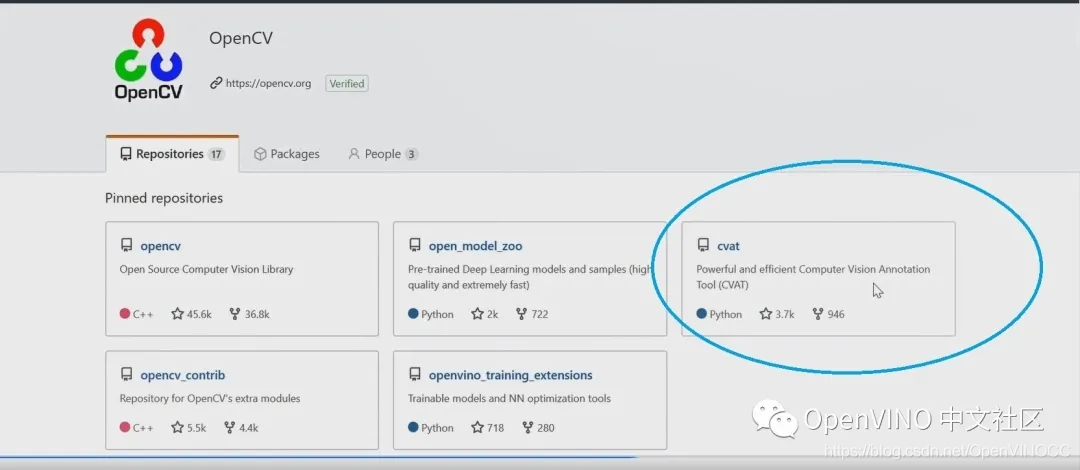Click the 'Pinned repositories' heading
The height and width of the screenshot is (470, 1080).
pyautogui.click(x=164, y=198)
